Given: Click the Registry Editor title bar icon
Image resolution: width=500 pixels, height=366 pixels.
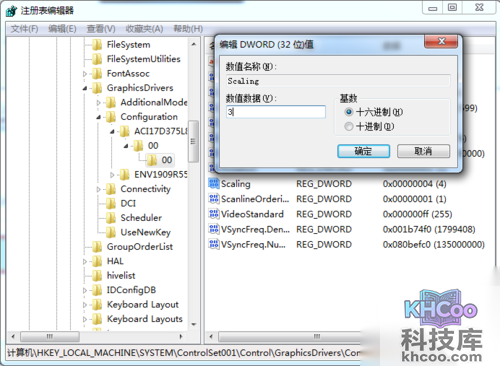Looking at the screenshot, I should point(11,11).
